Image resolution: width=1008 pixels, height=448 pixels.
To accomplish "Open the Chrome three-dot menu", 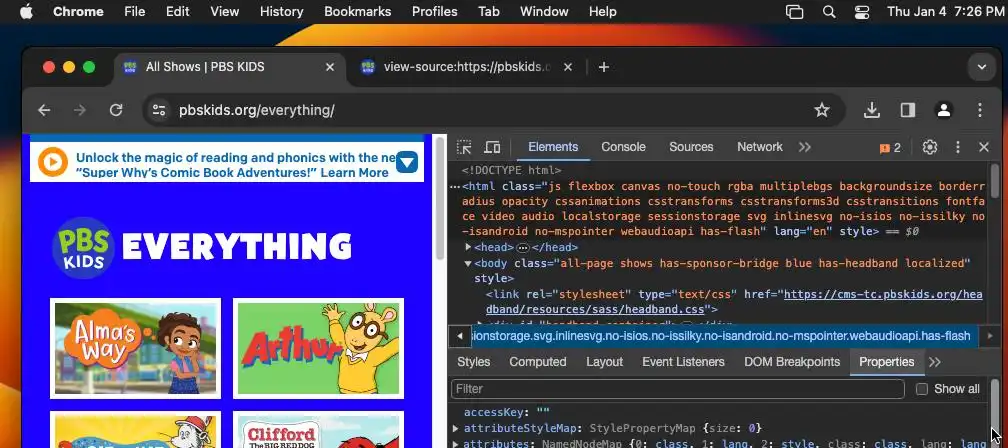I will [x=980, y=110].
